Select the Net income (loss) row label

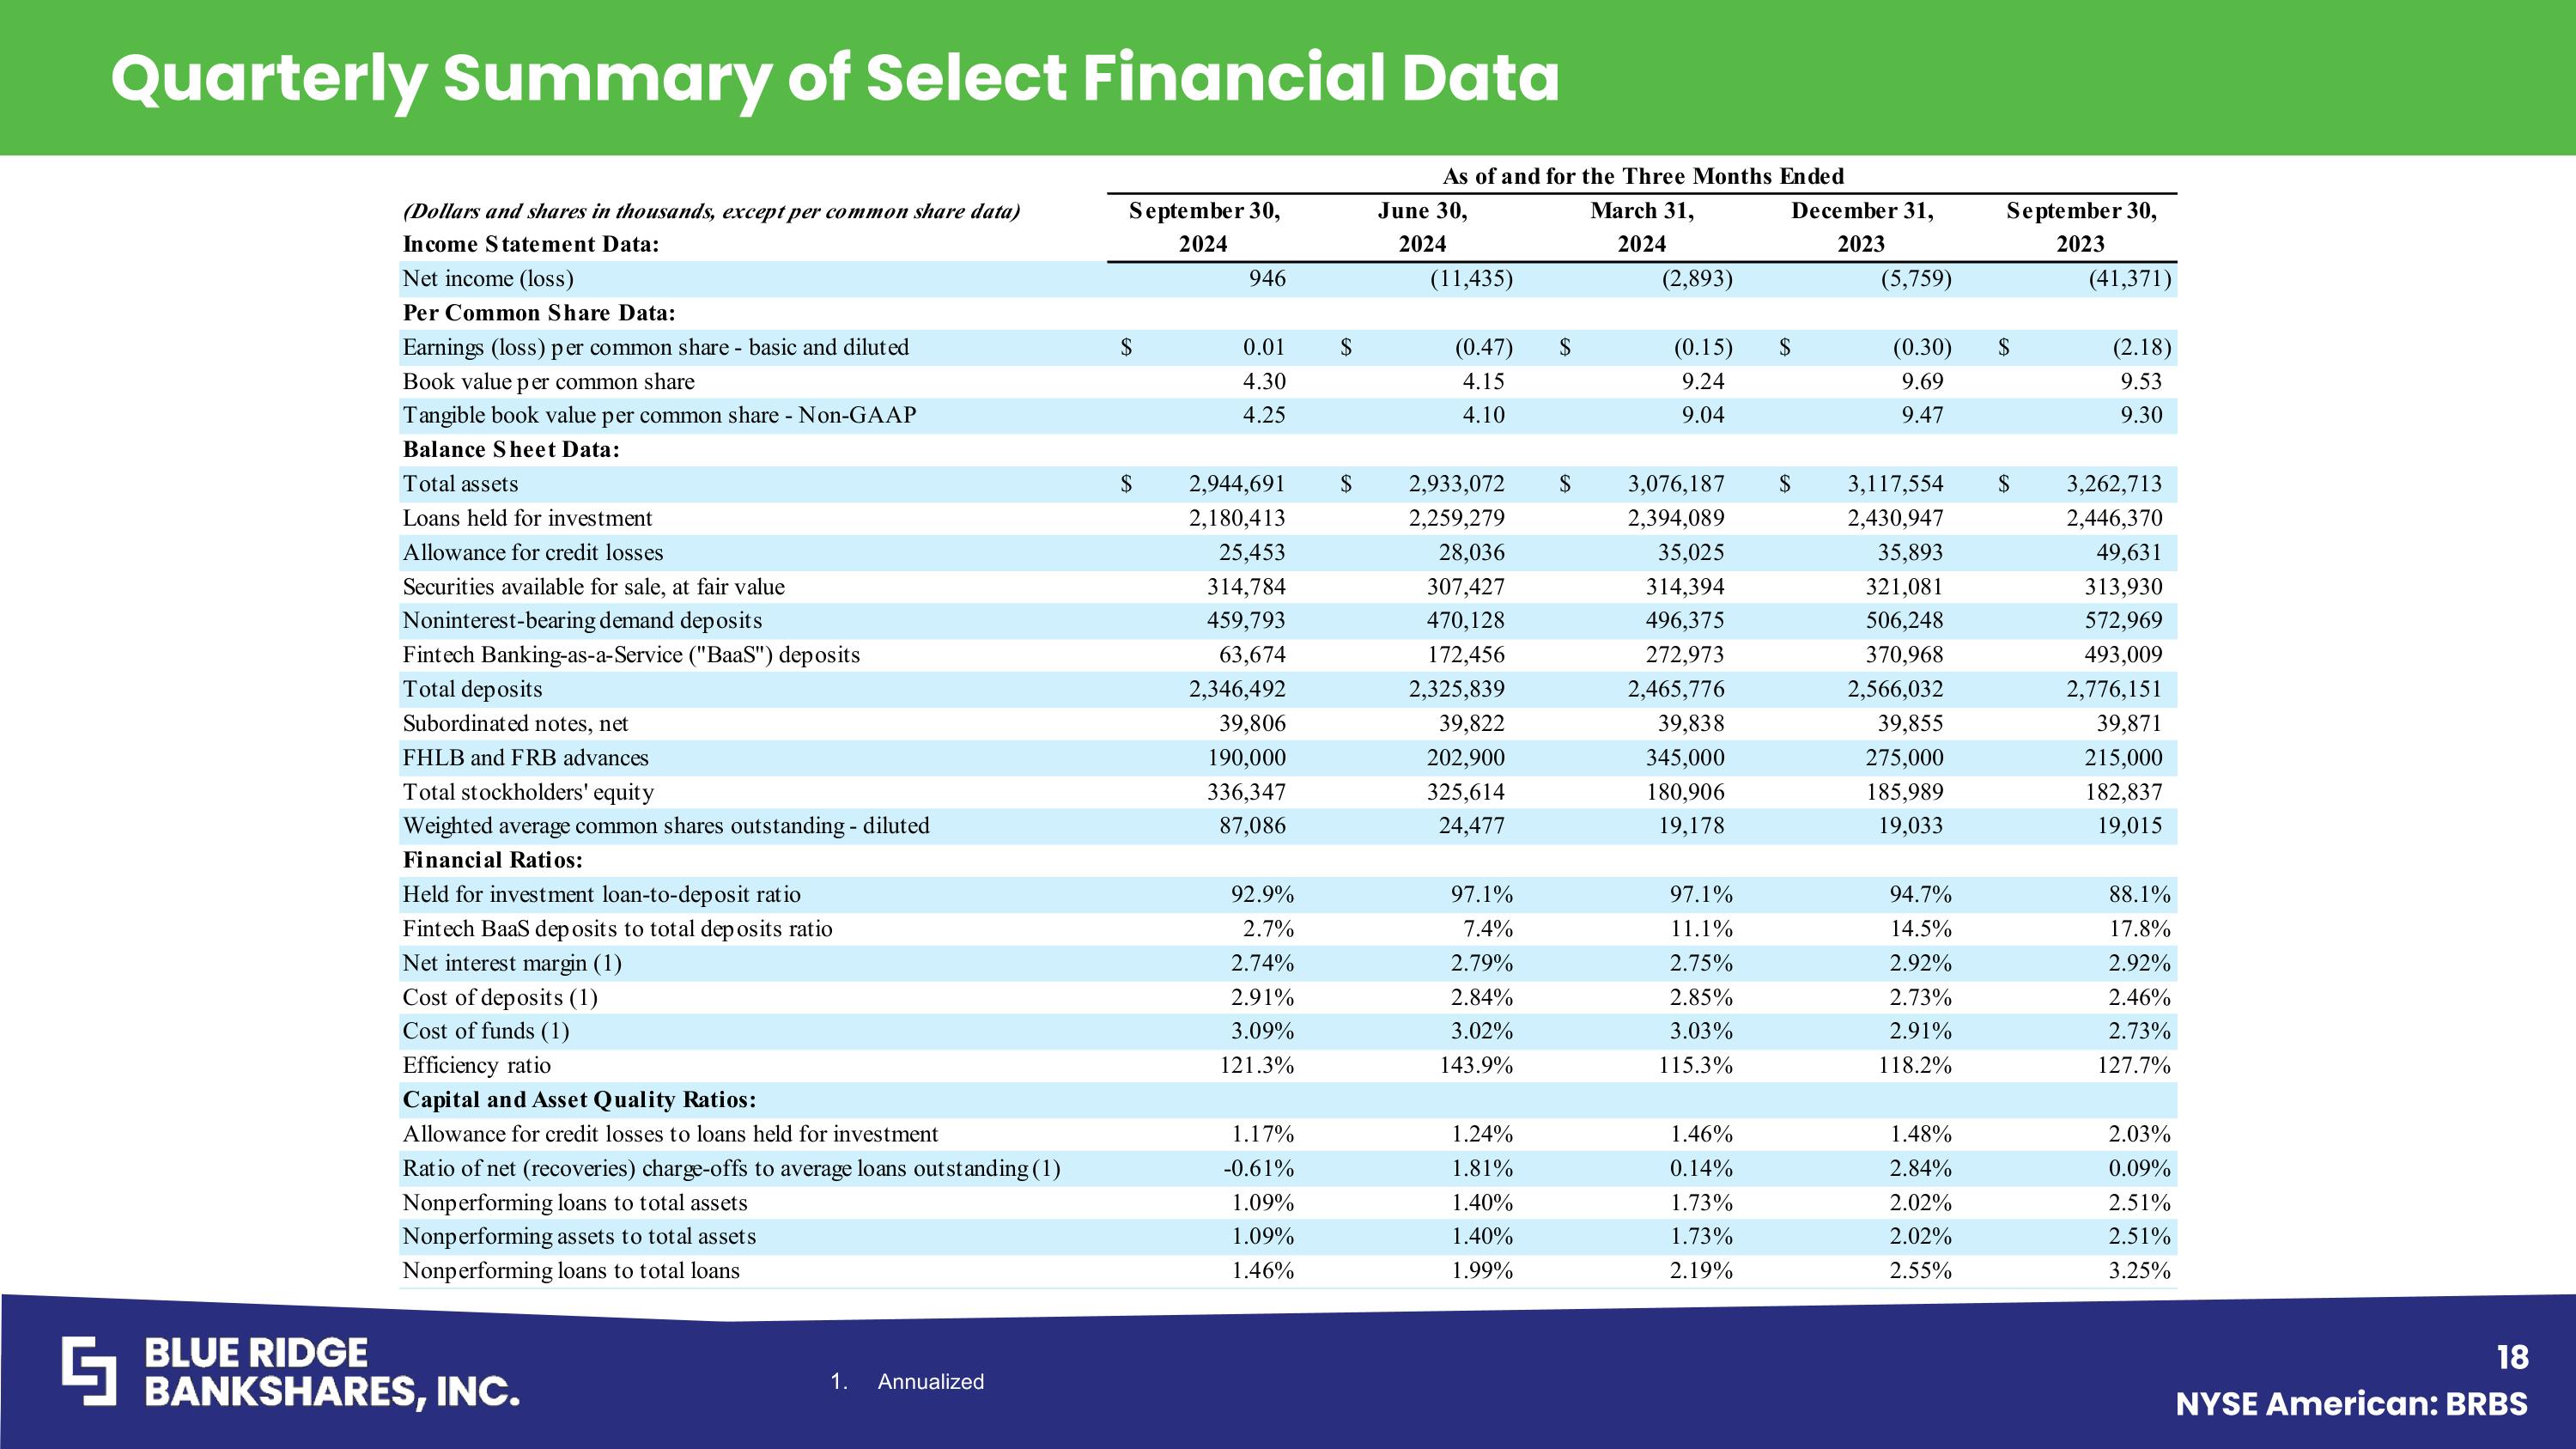pyautogui.click(x=488, y=279)
